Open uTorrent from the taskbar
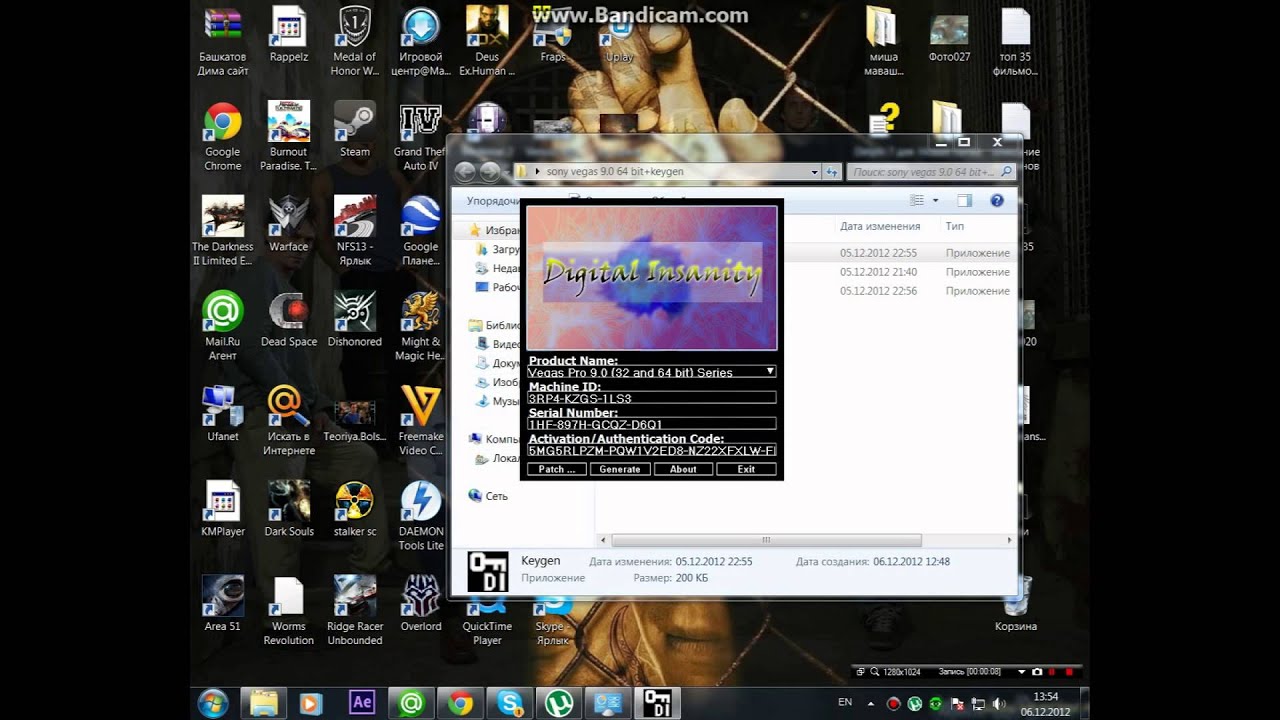Image resolution: width=1280 pixels, height=720 pixels. click(x=558, y=703)
